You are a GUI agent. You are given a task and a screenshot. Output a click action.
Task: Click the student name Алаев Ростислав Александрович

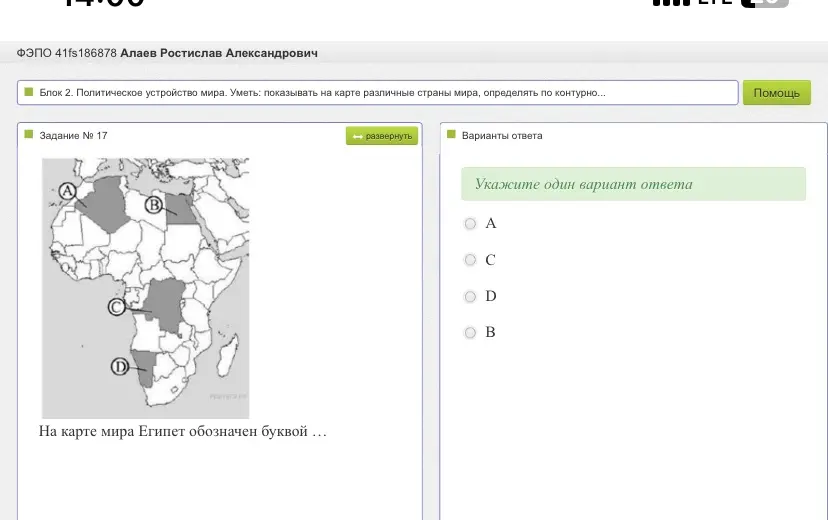tap(219, 53)
